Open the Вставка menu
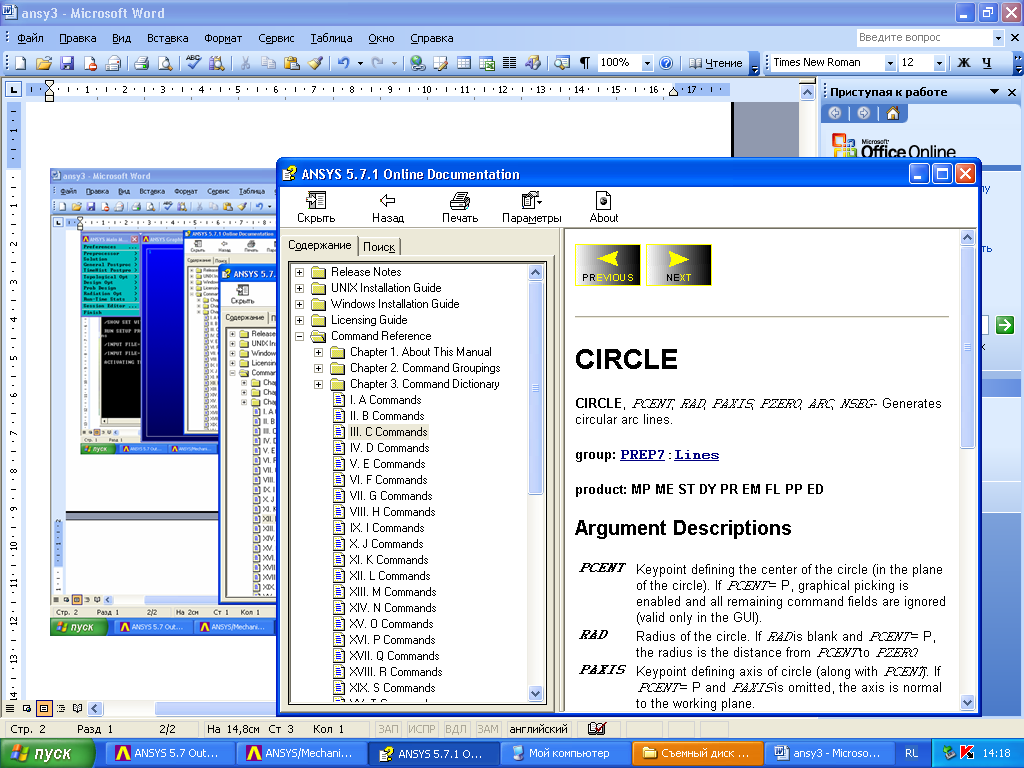Image resolution: width=1024 pixels, height=768 pixels. (x=167, y=38)
